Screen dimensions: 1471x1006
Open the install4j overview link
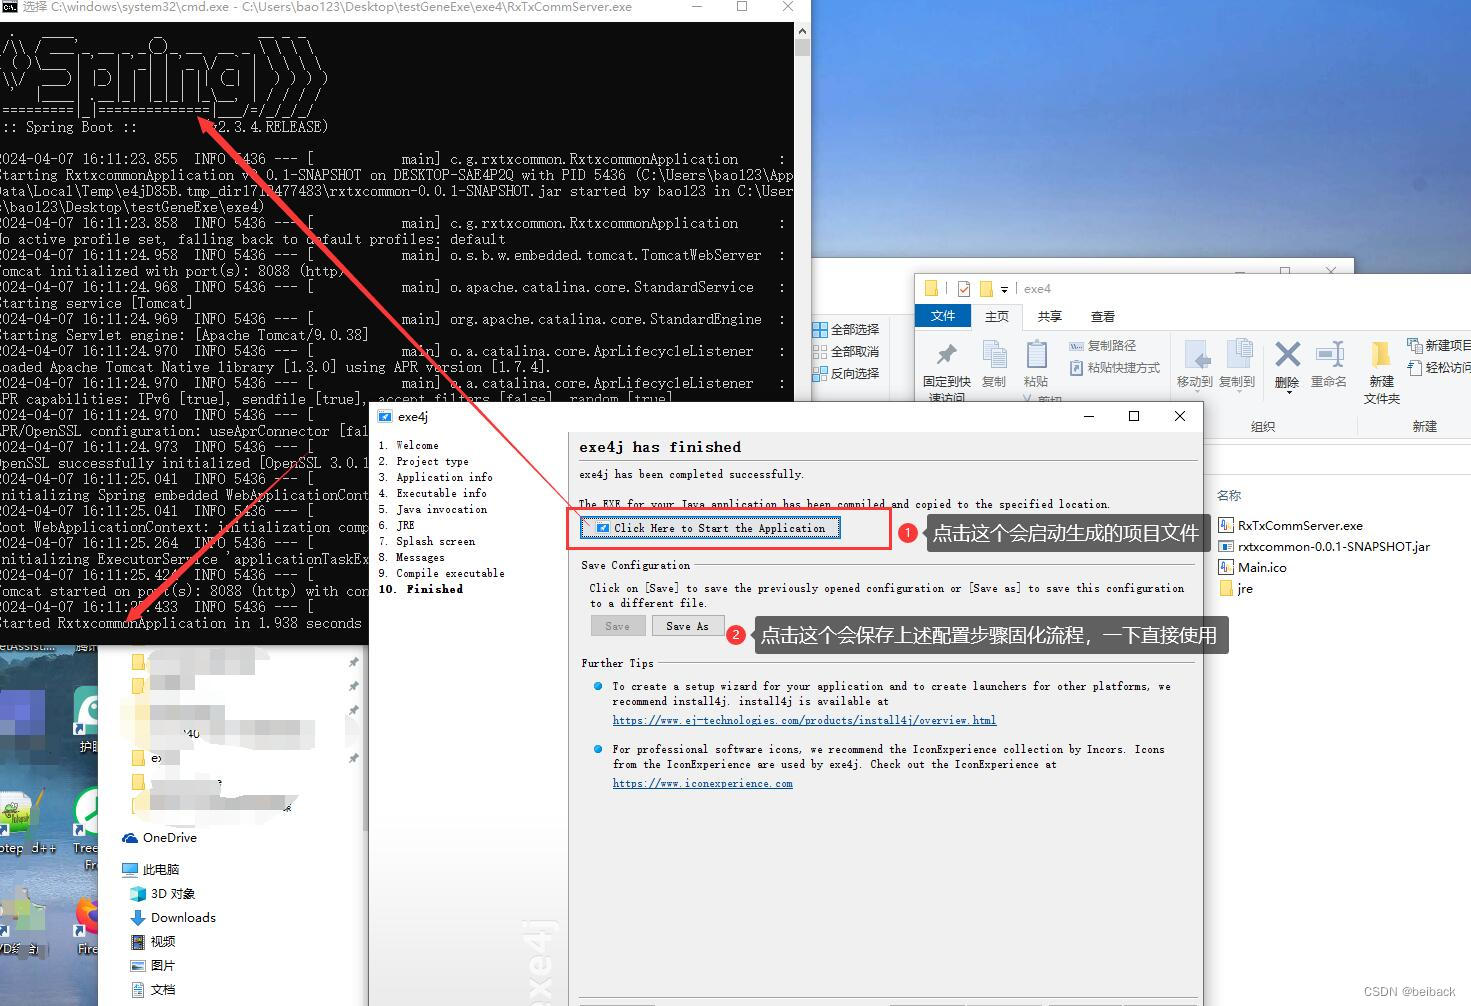coord(804,720)
